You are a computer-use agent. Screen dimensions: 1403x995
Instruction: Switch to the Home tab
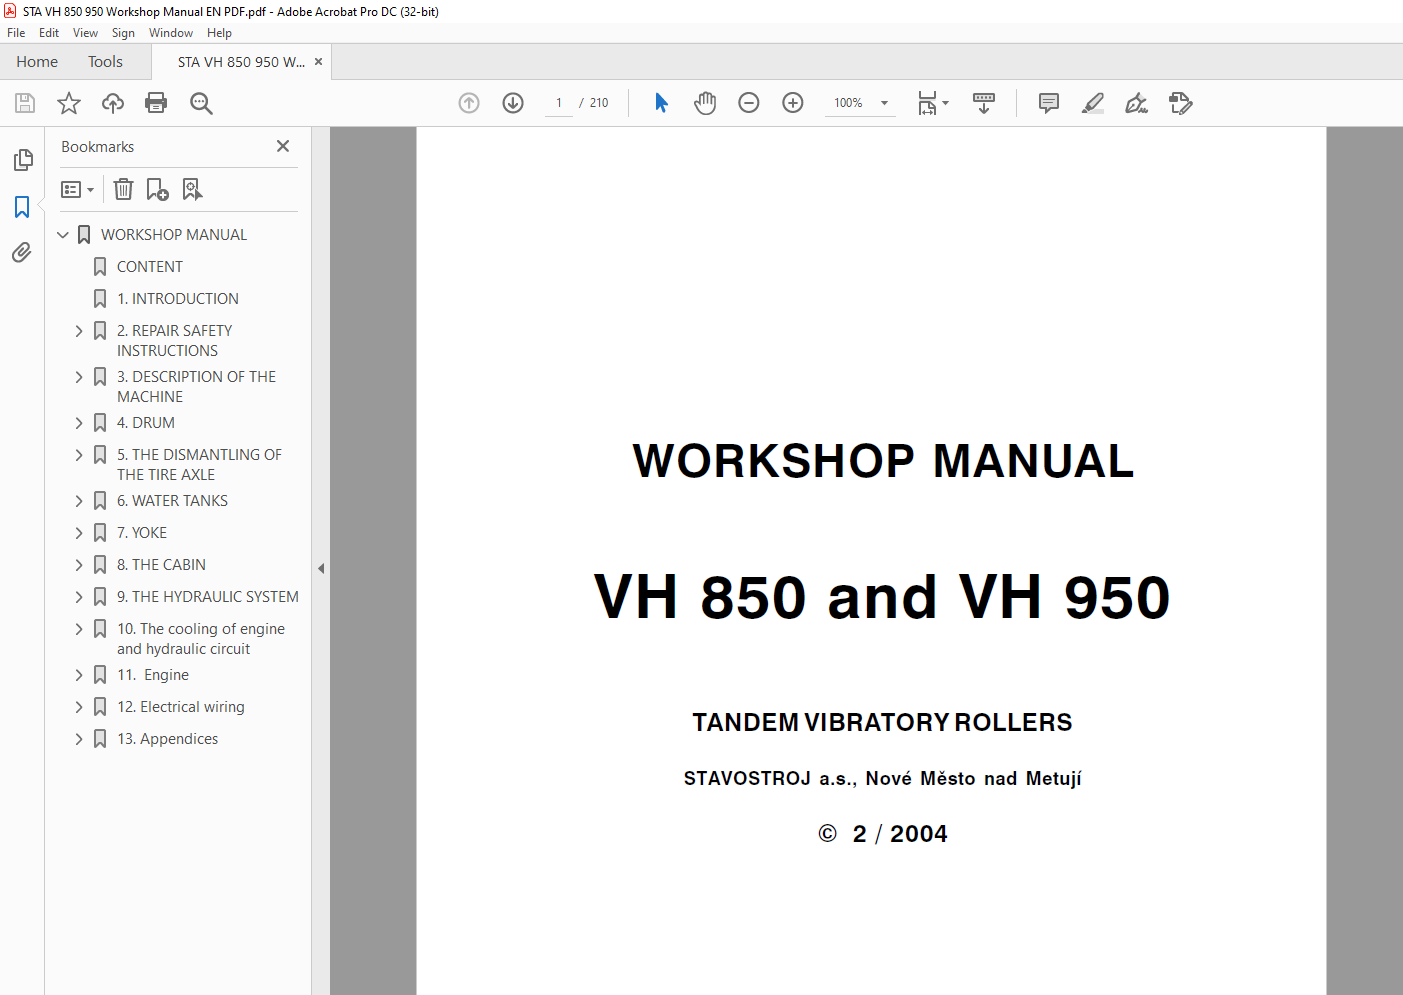tap(37, 62)
